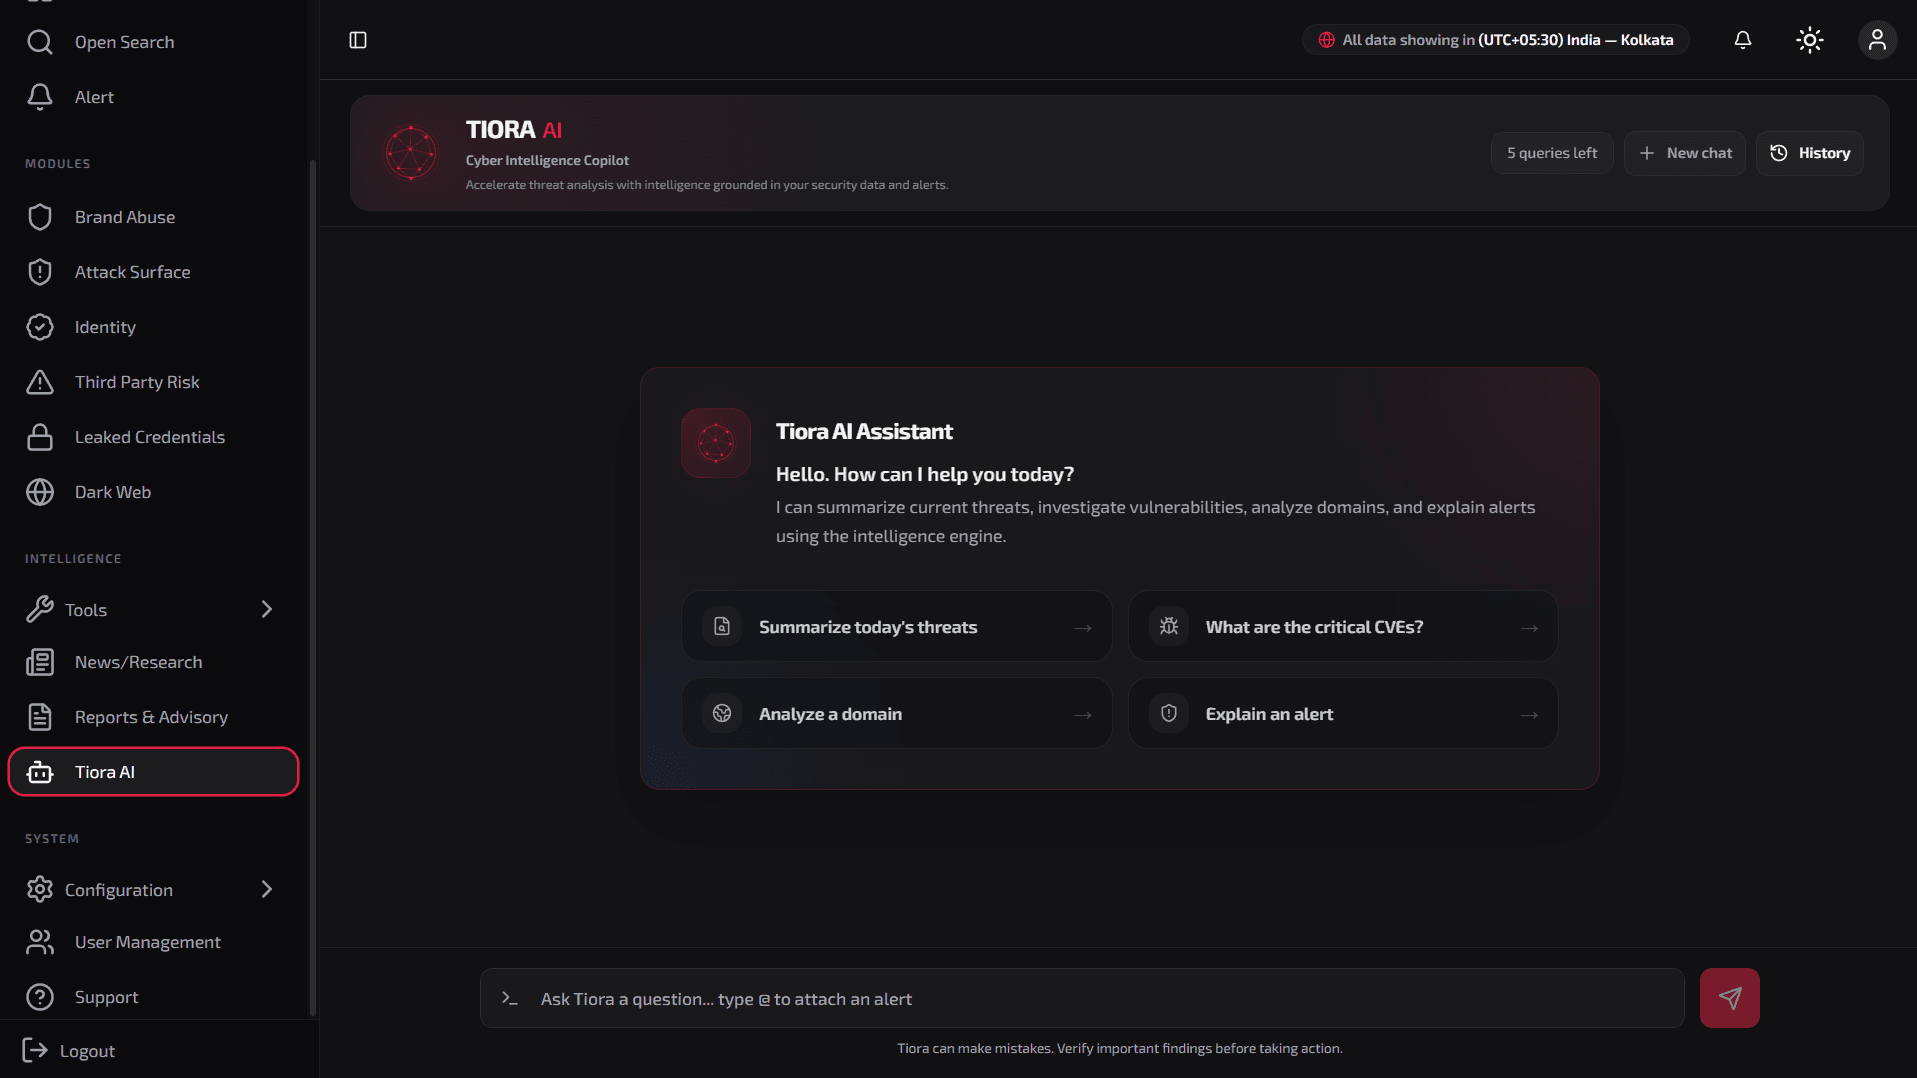The width and height of the screenshot is (1917, 1078).
Task: Open Brand Abuse shield icon
Action: click(40, 217)
